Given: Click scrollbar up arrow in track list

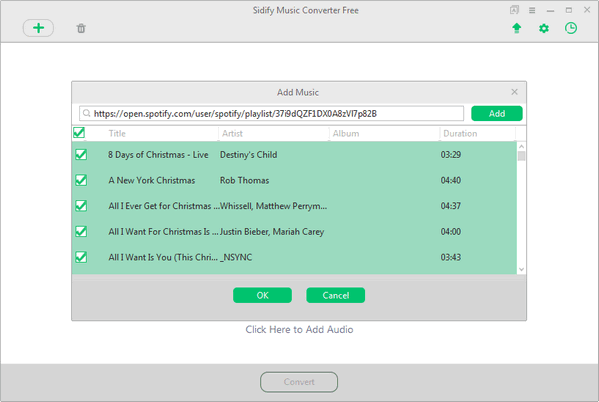Looking at the screenshot, I should [521, 146].
